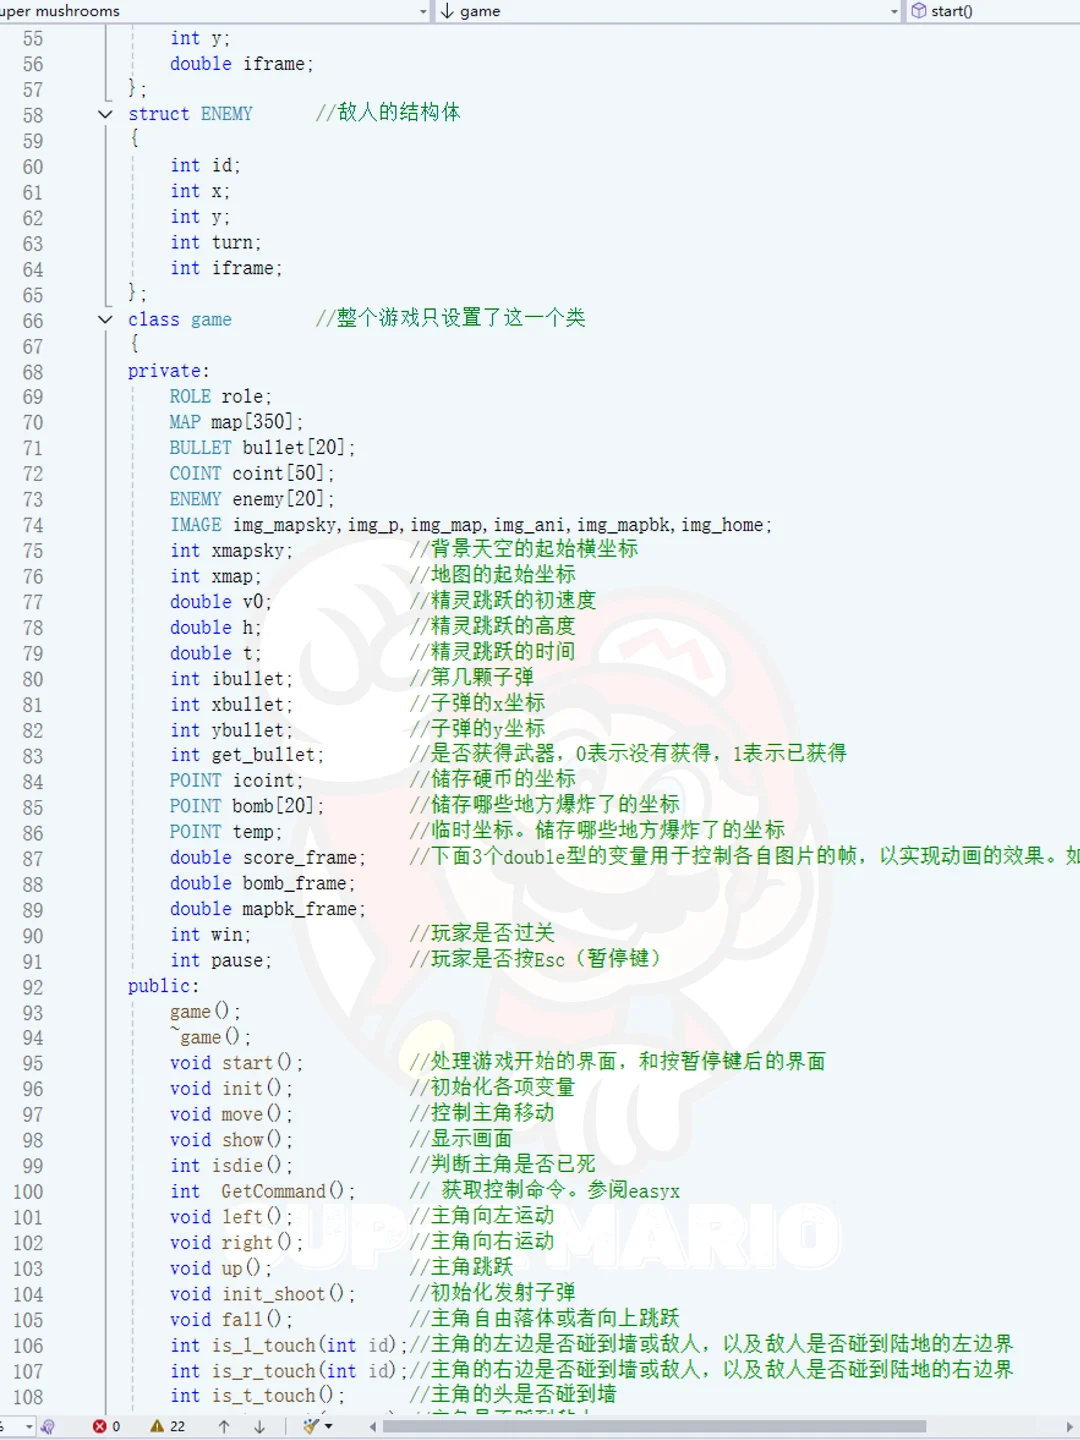This screenshot has height=1440, width=1080.
Task: Click 'int isdie();' method declaration
Action: (231, 1166)
